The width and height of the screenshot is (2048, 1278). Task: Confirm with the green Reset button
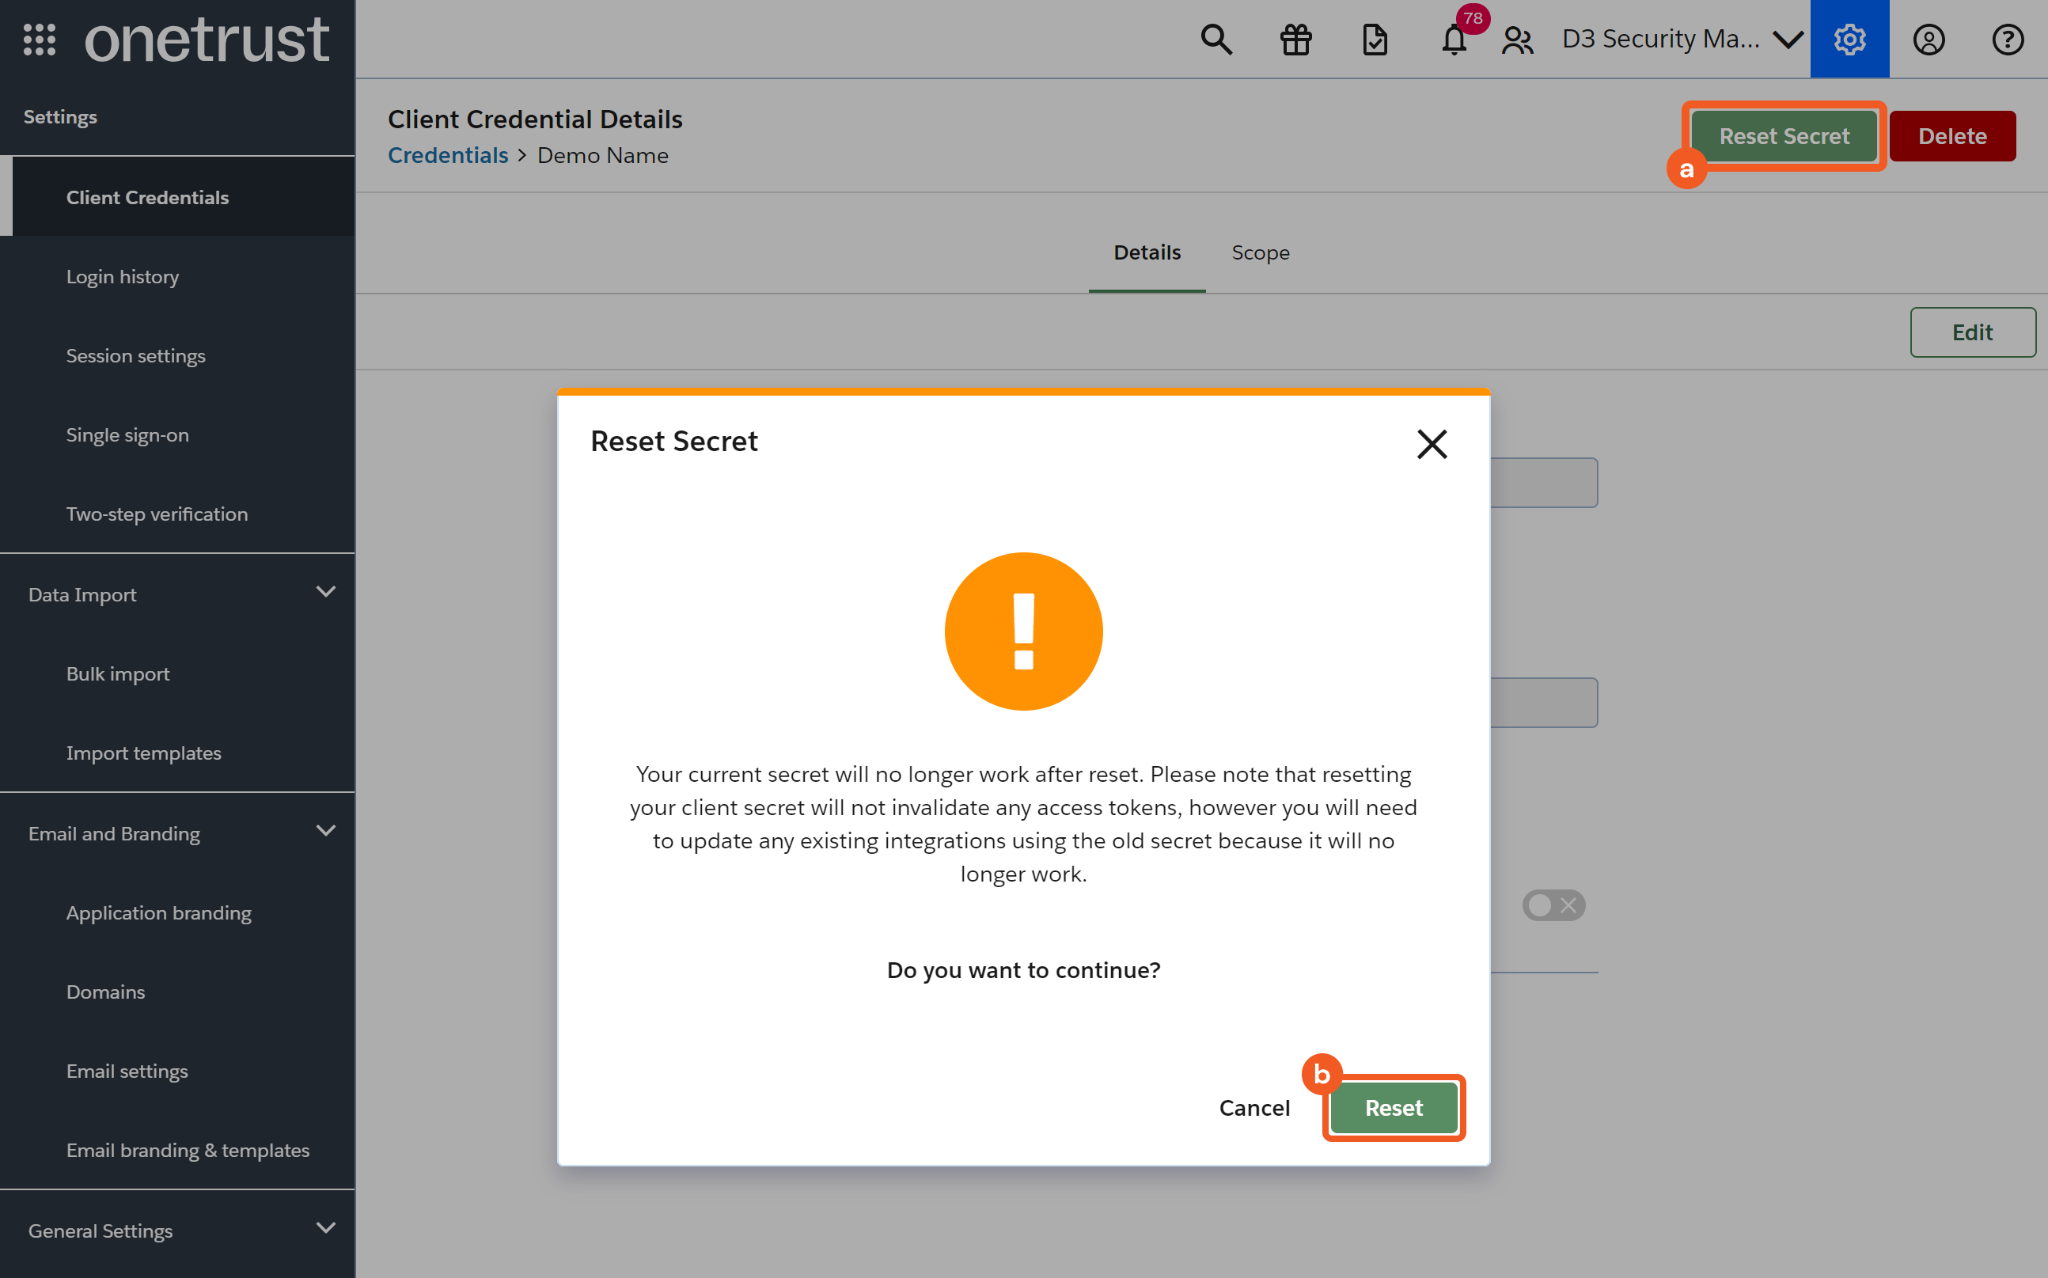[1393, 1108]
